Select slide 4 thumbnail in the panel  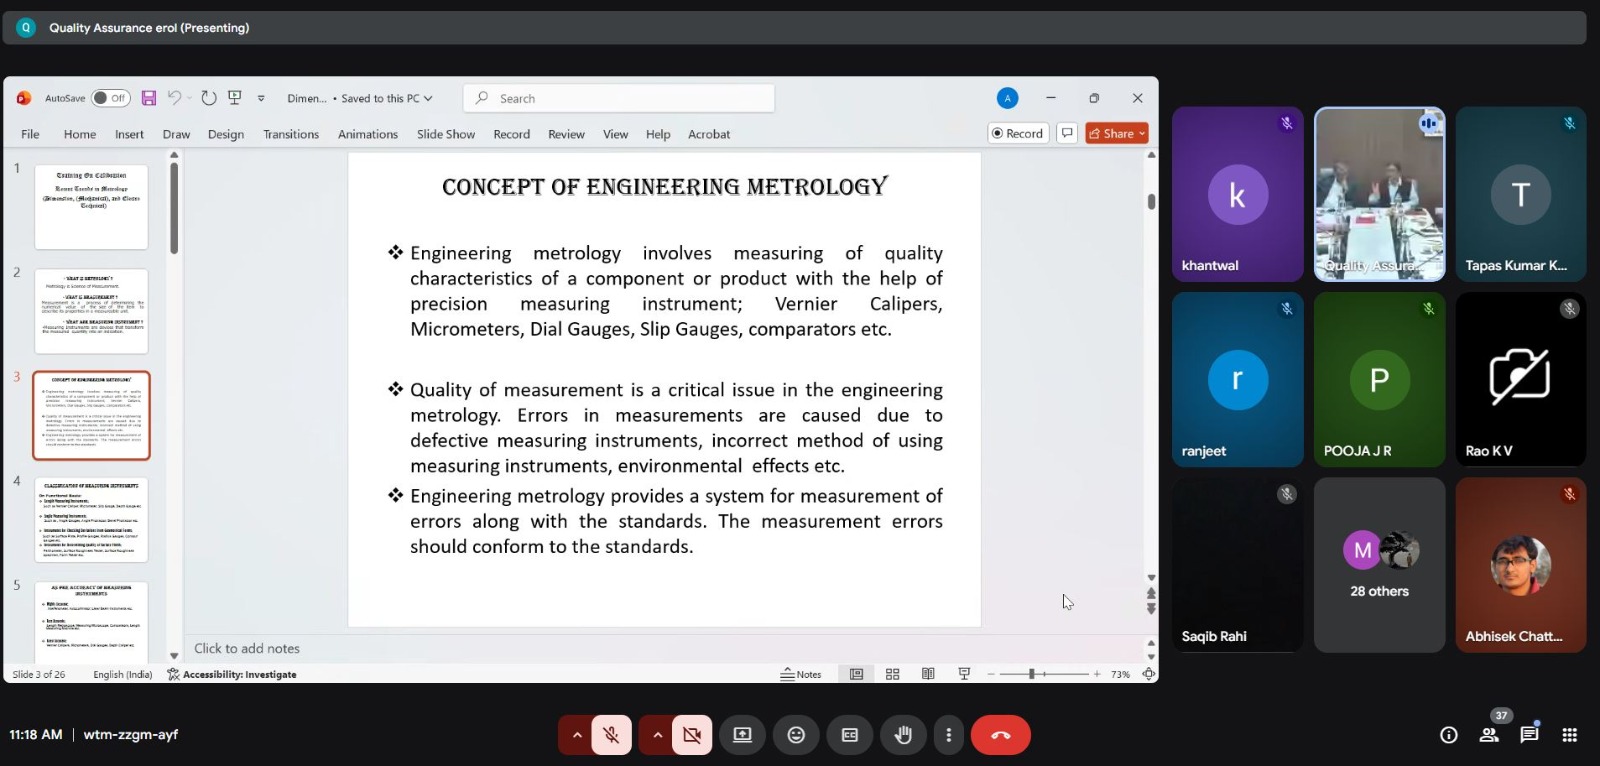91,520
